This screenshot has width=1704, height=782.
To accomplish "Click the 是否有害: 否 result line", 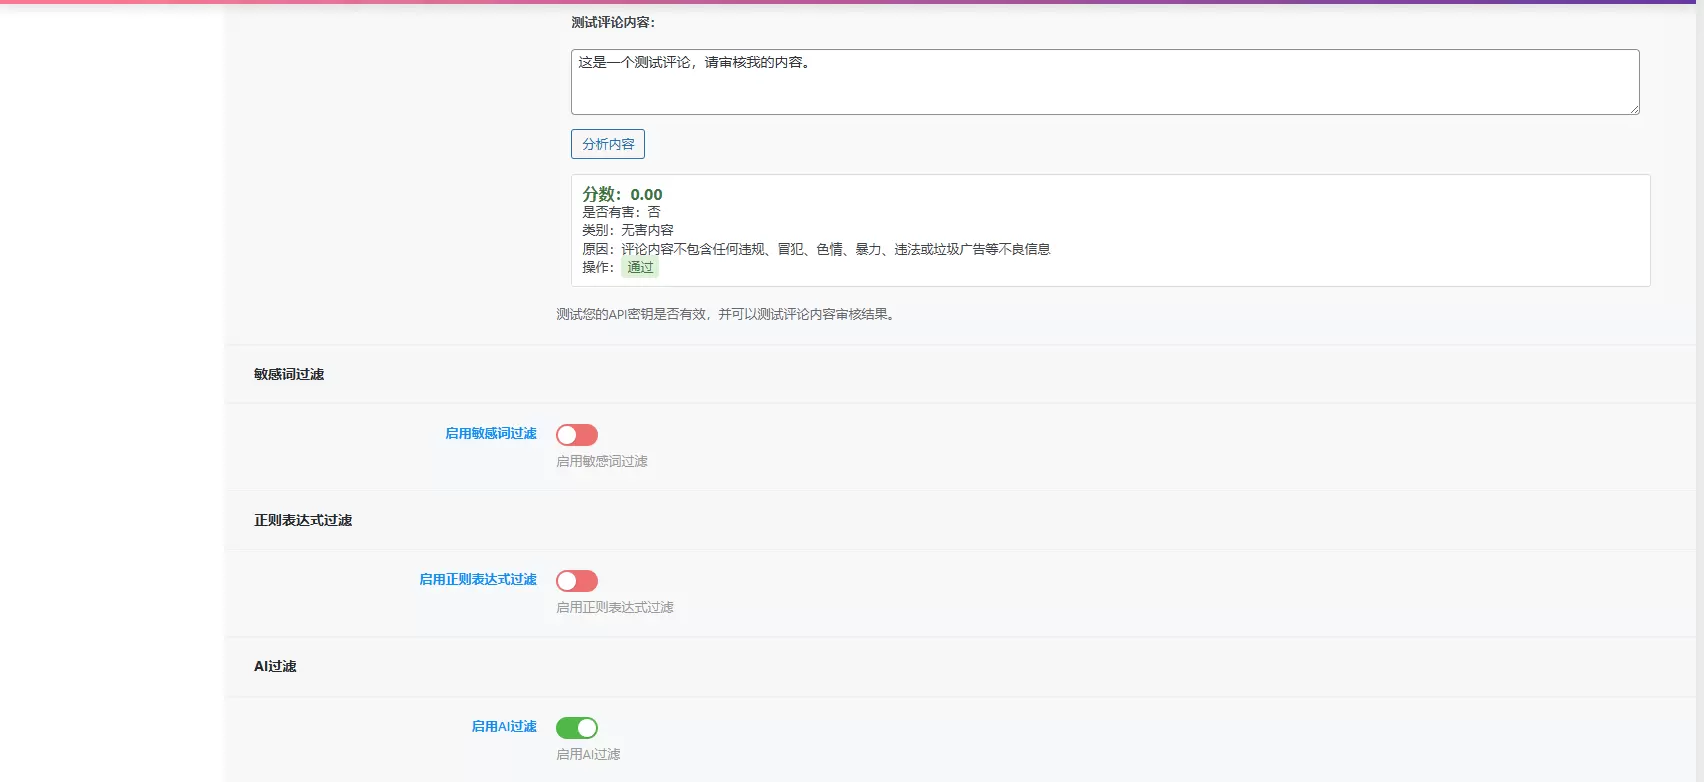I will coord(621,212).
